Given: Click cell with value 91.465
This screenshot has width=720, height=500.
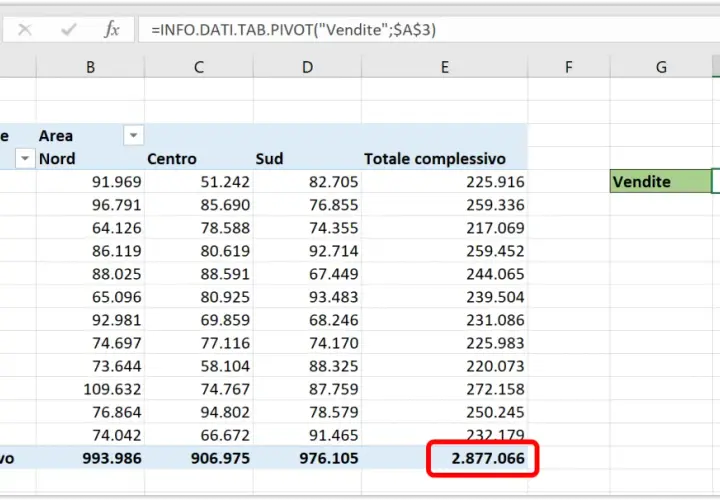Looking at the screenshot, I should [x=307, y=435].
